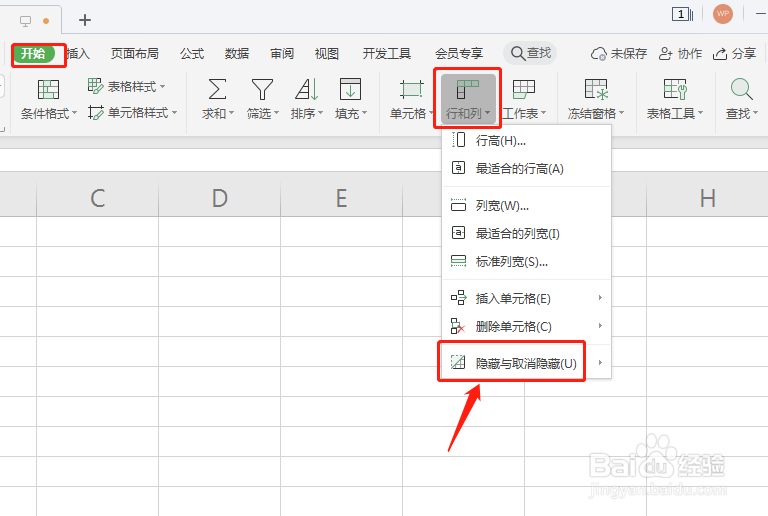The height and width of the screenshot is (516, 768).
Task: Expand the Conditional Formatting (条件格式) dropdown arrow
Action: point(74,113)
